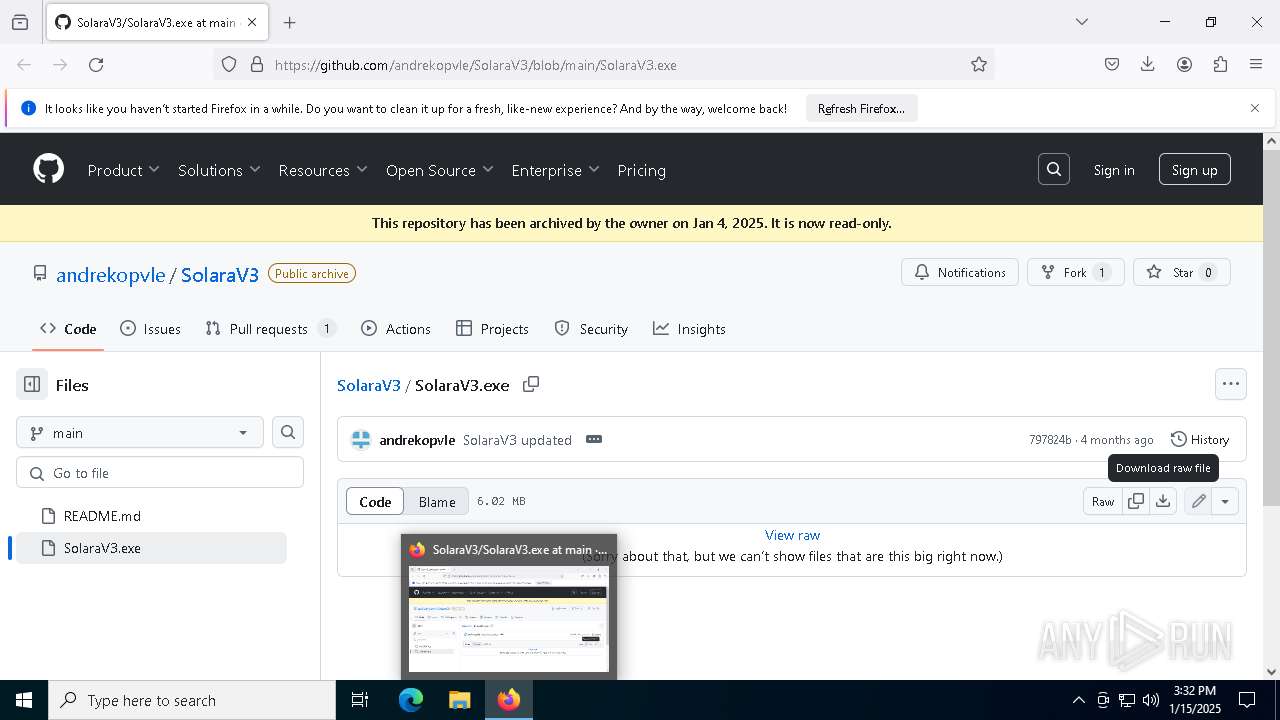Open the Insights tab
This screenshot has width=1280, height=720.
coord(689,328)
